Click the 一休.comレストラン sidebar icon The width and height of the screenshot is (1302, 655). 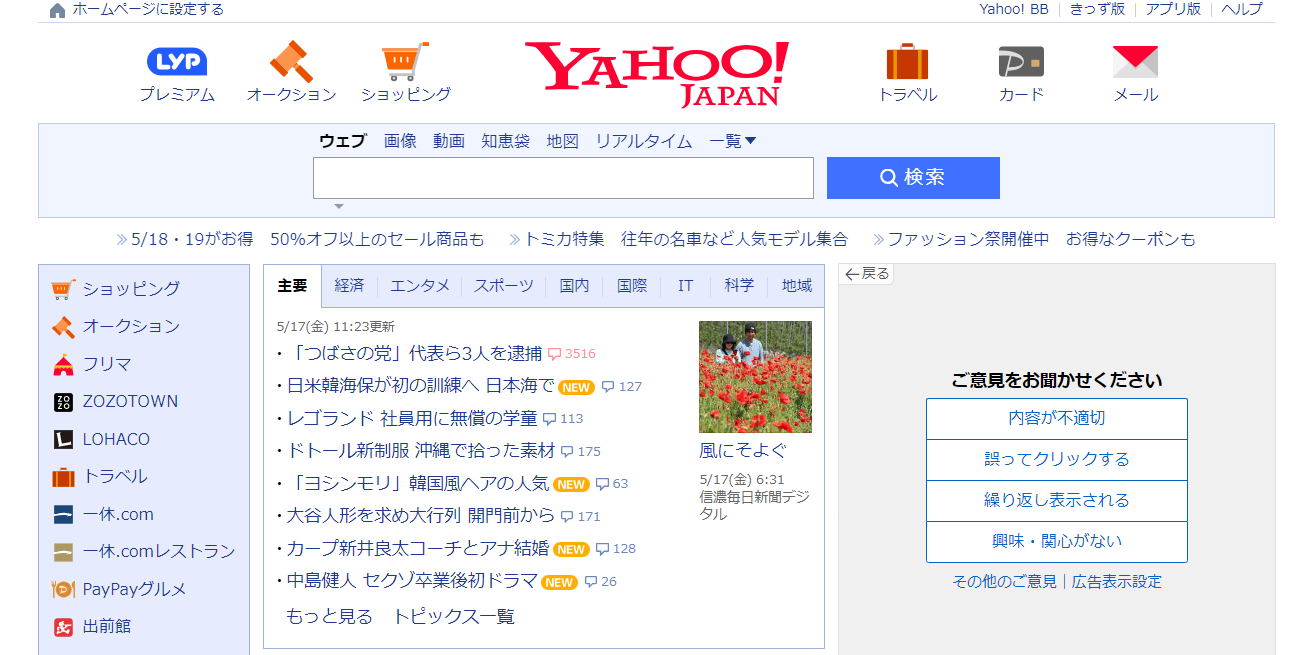[x=63, y=552]
